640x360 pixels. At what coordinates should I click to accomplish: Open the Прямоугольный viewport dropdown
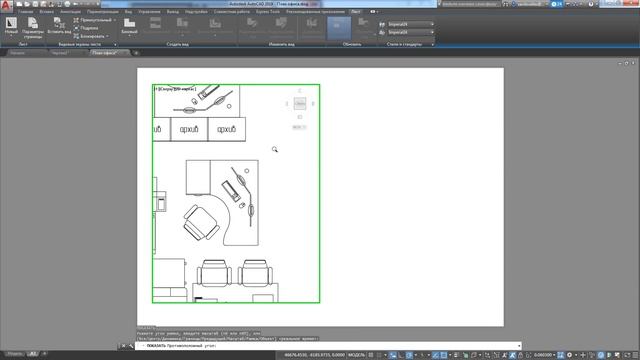click(x=94, y=20)
